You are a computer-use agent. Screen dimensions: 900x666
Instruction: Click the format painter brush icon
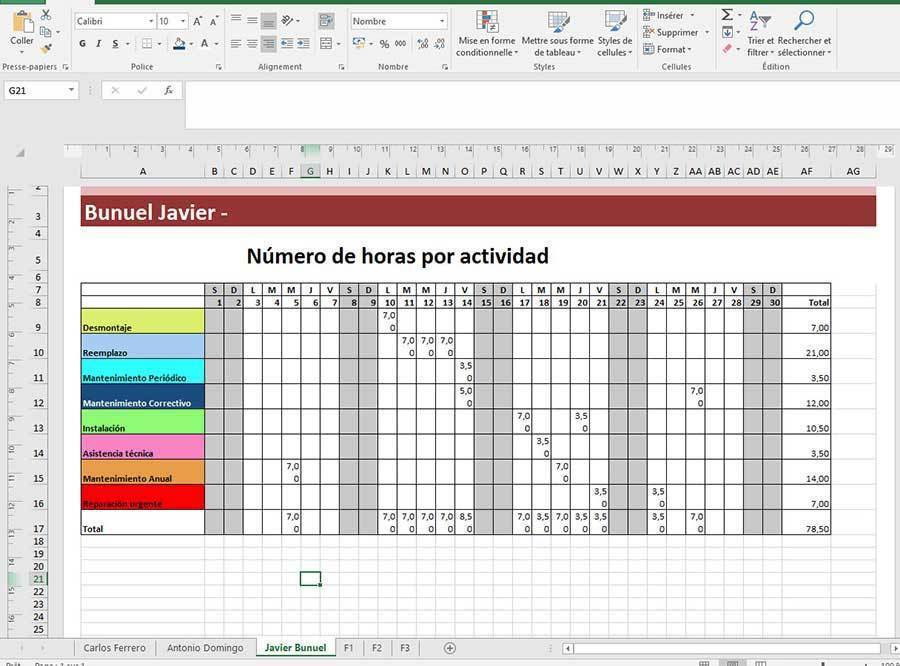click(x=46, y=49)
